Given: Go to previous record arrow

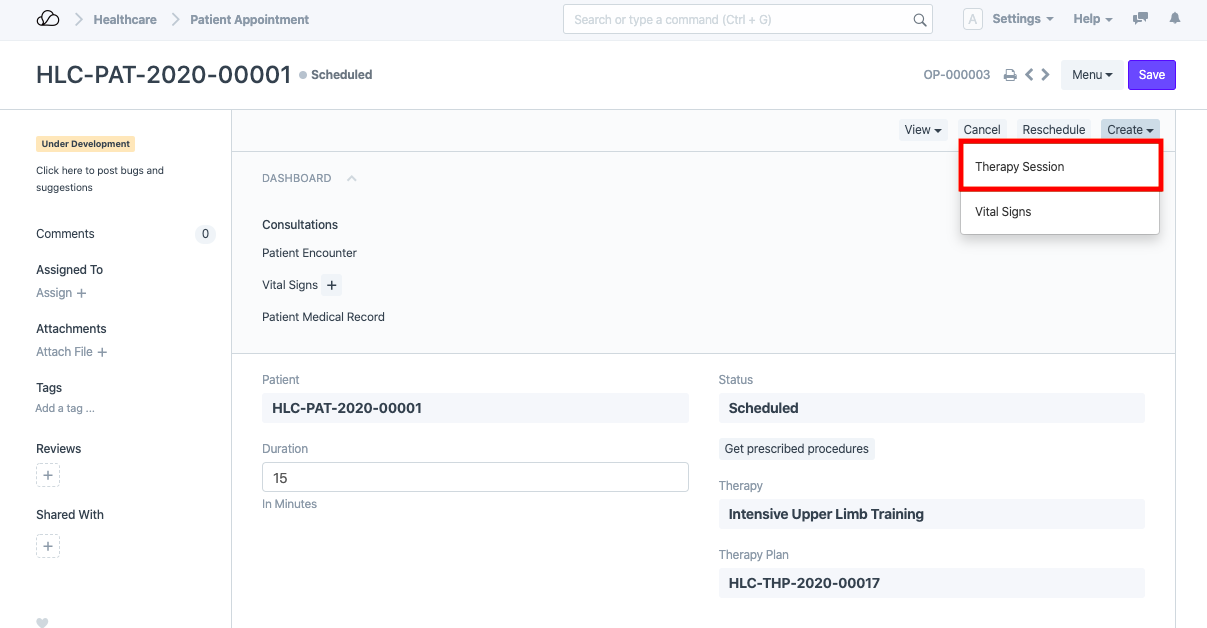Looking at the screenshot, I should pyautogui.click(x=1029, y=75).
